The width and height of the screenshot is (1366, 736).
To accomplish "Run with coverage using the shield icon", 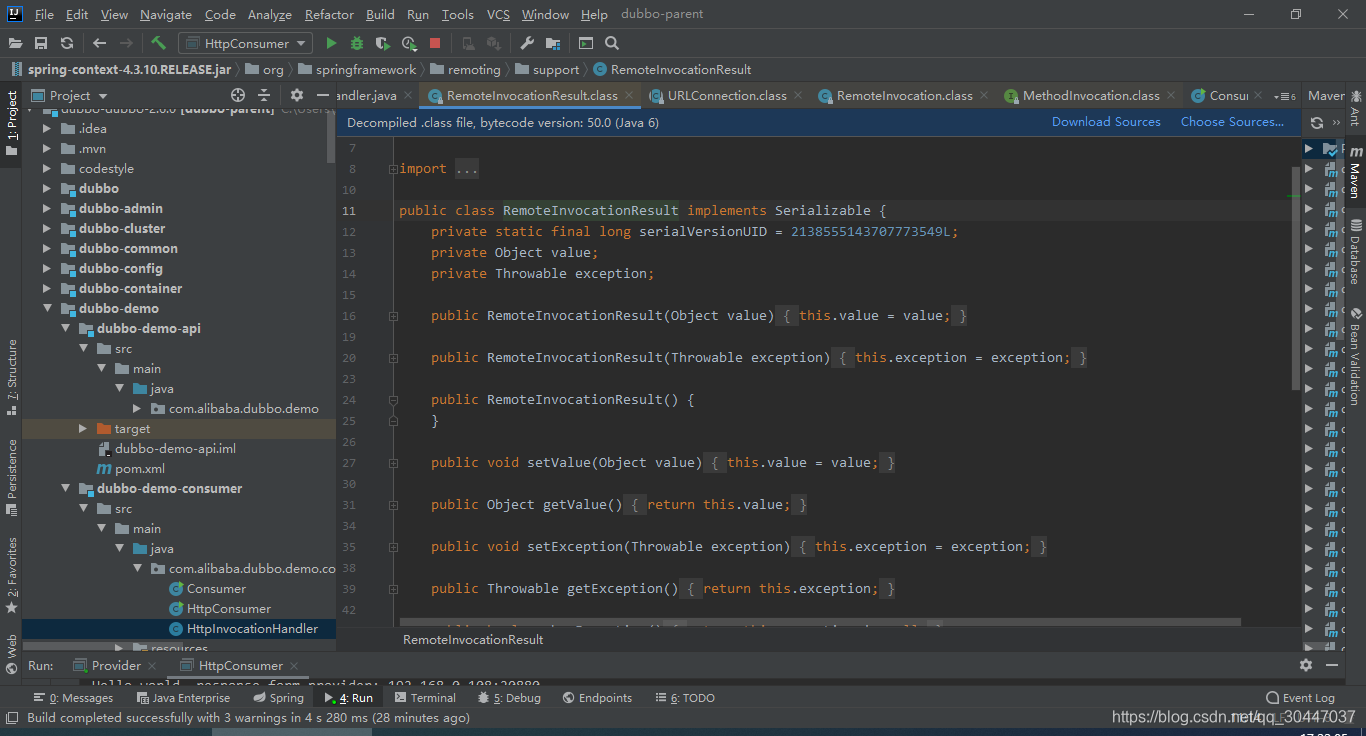I will click(x=383, y=43).
